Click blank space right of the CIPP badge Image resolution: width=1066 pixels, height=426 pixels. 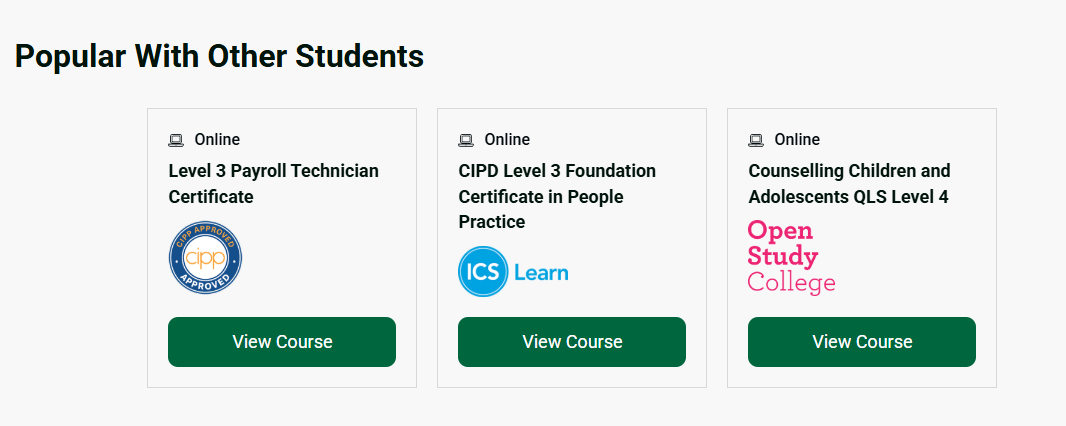tap(330, 257)
